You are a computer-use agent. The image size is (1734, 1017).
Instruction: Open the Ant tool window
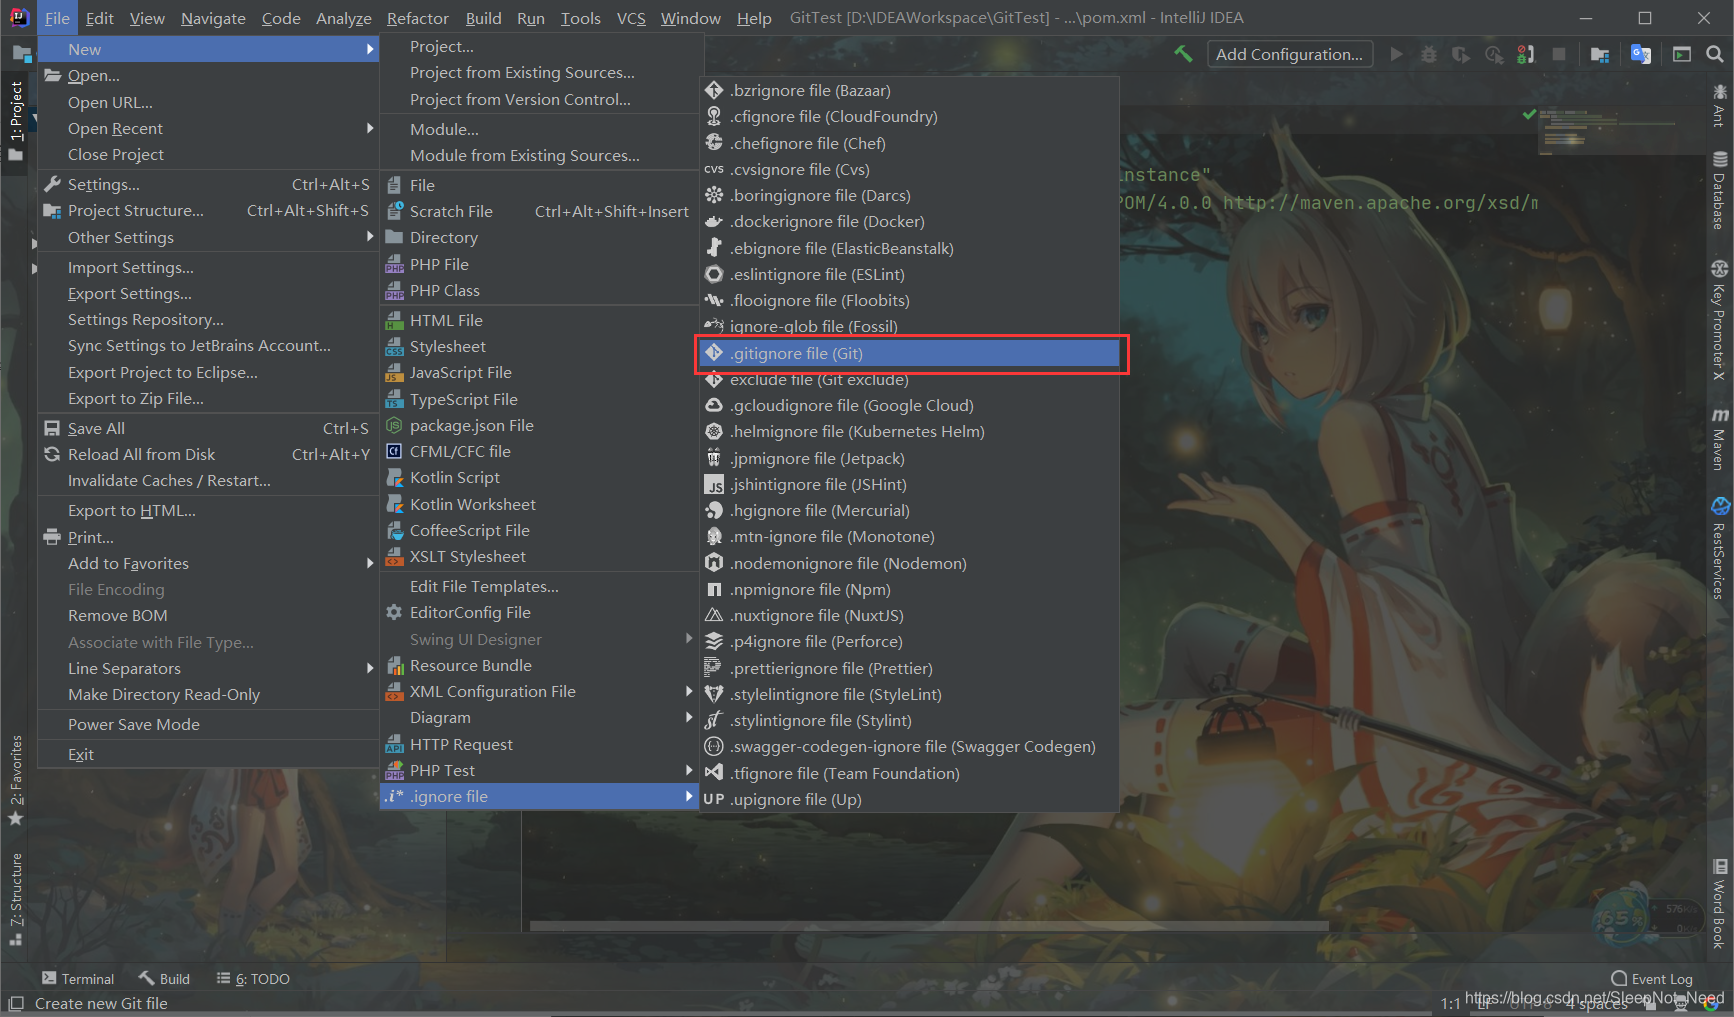pyautogui.click(x=1720, y=105)
